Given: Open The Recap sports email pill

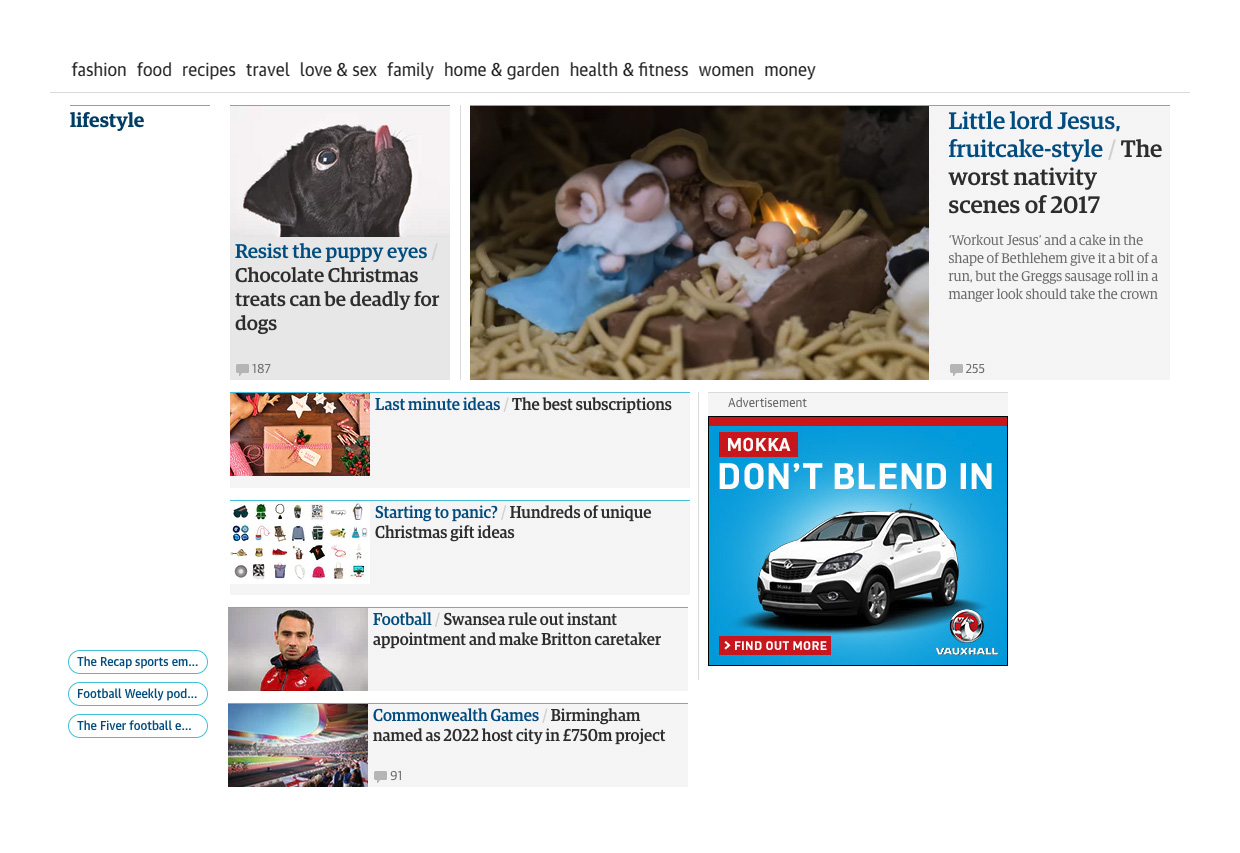Looking at the screenshot, I should (138, 662).
